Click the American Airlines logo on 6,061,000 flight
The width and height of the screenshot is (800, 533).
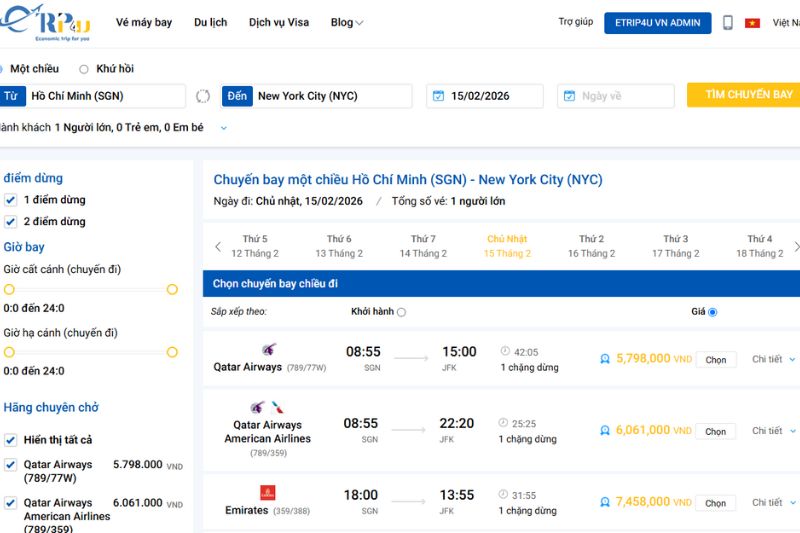[x=277, y=408]
